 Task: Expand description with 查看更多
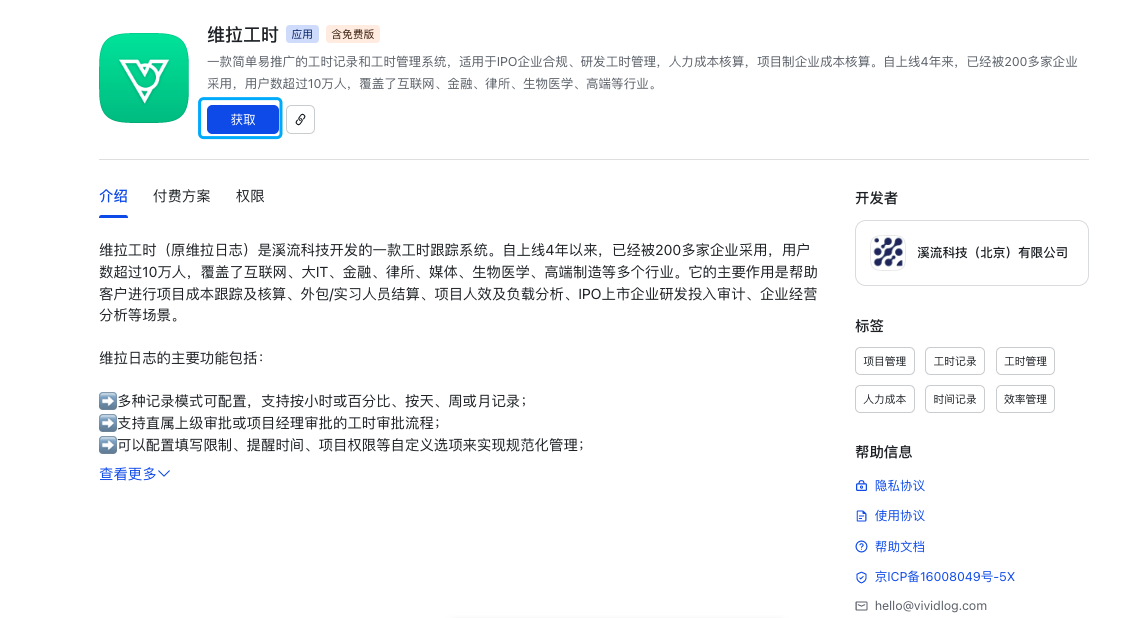(135, 474)
